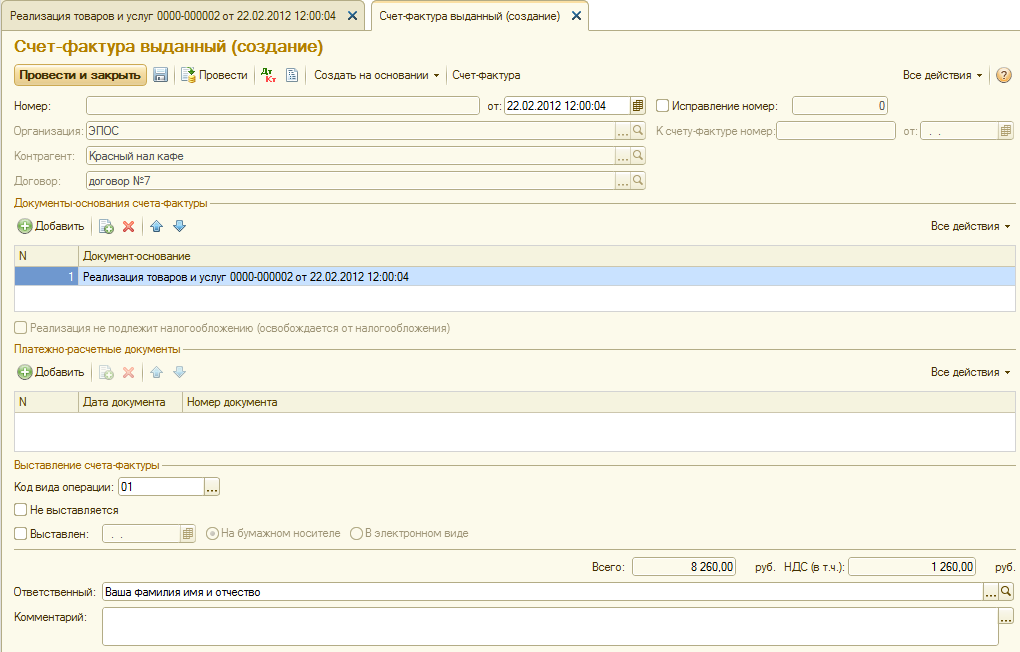Click the Код вида операции field with 01
Viewport: 1020px width, 652px height.
point(162,487)
